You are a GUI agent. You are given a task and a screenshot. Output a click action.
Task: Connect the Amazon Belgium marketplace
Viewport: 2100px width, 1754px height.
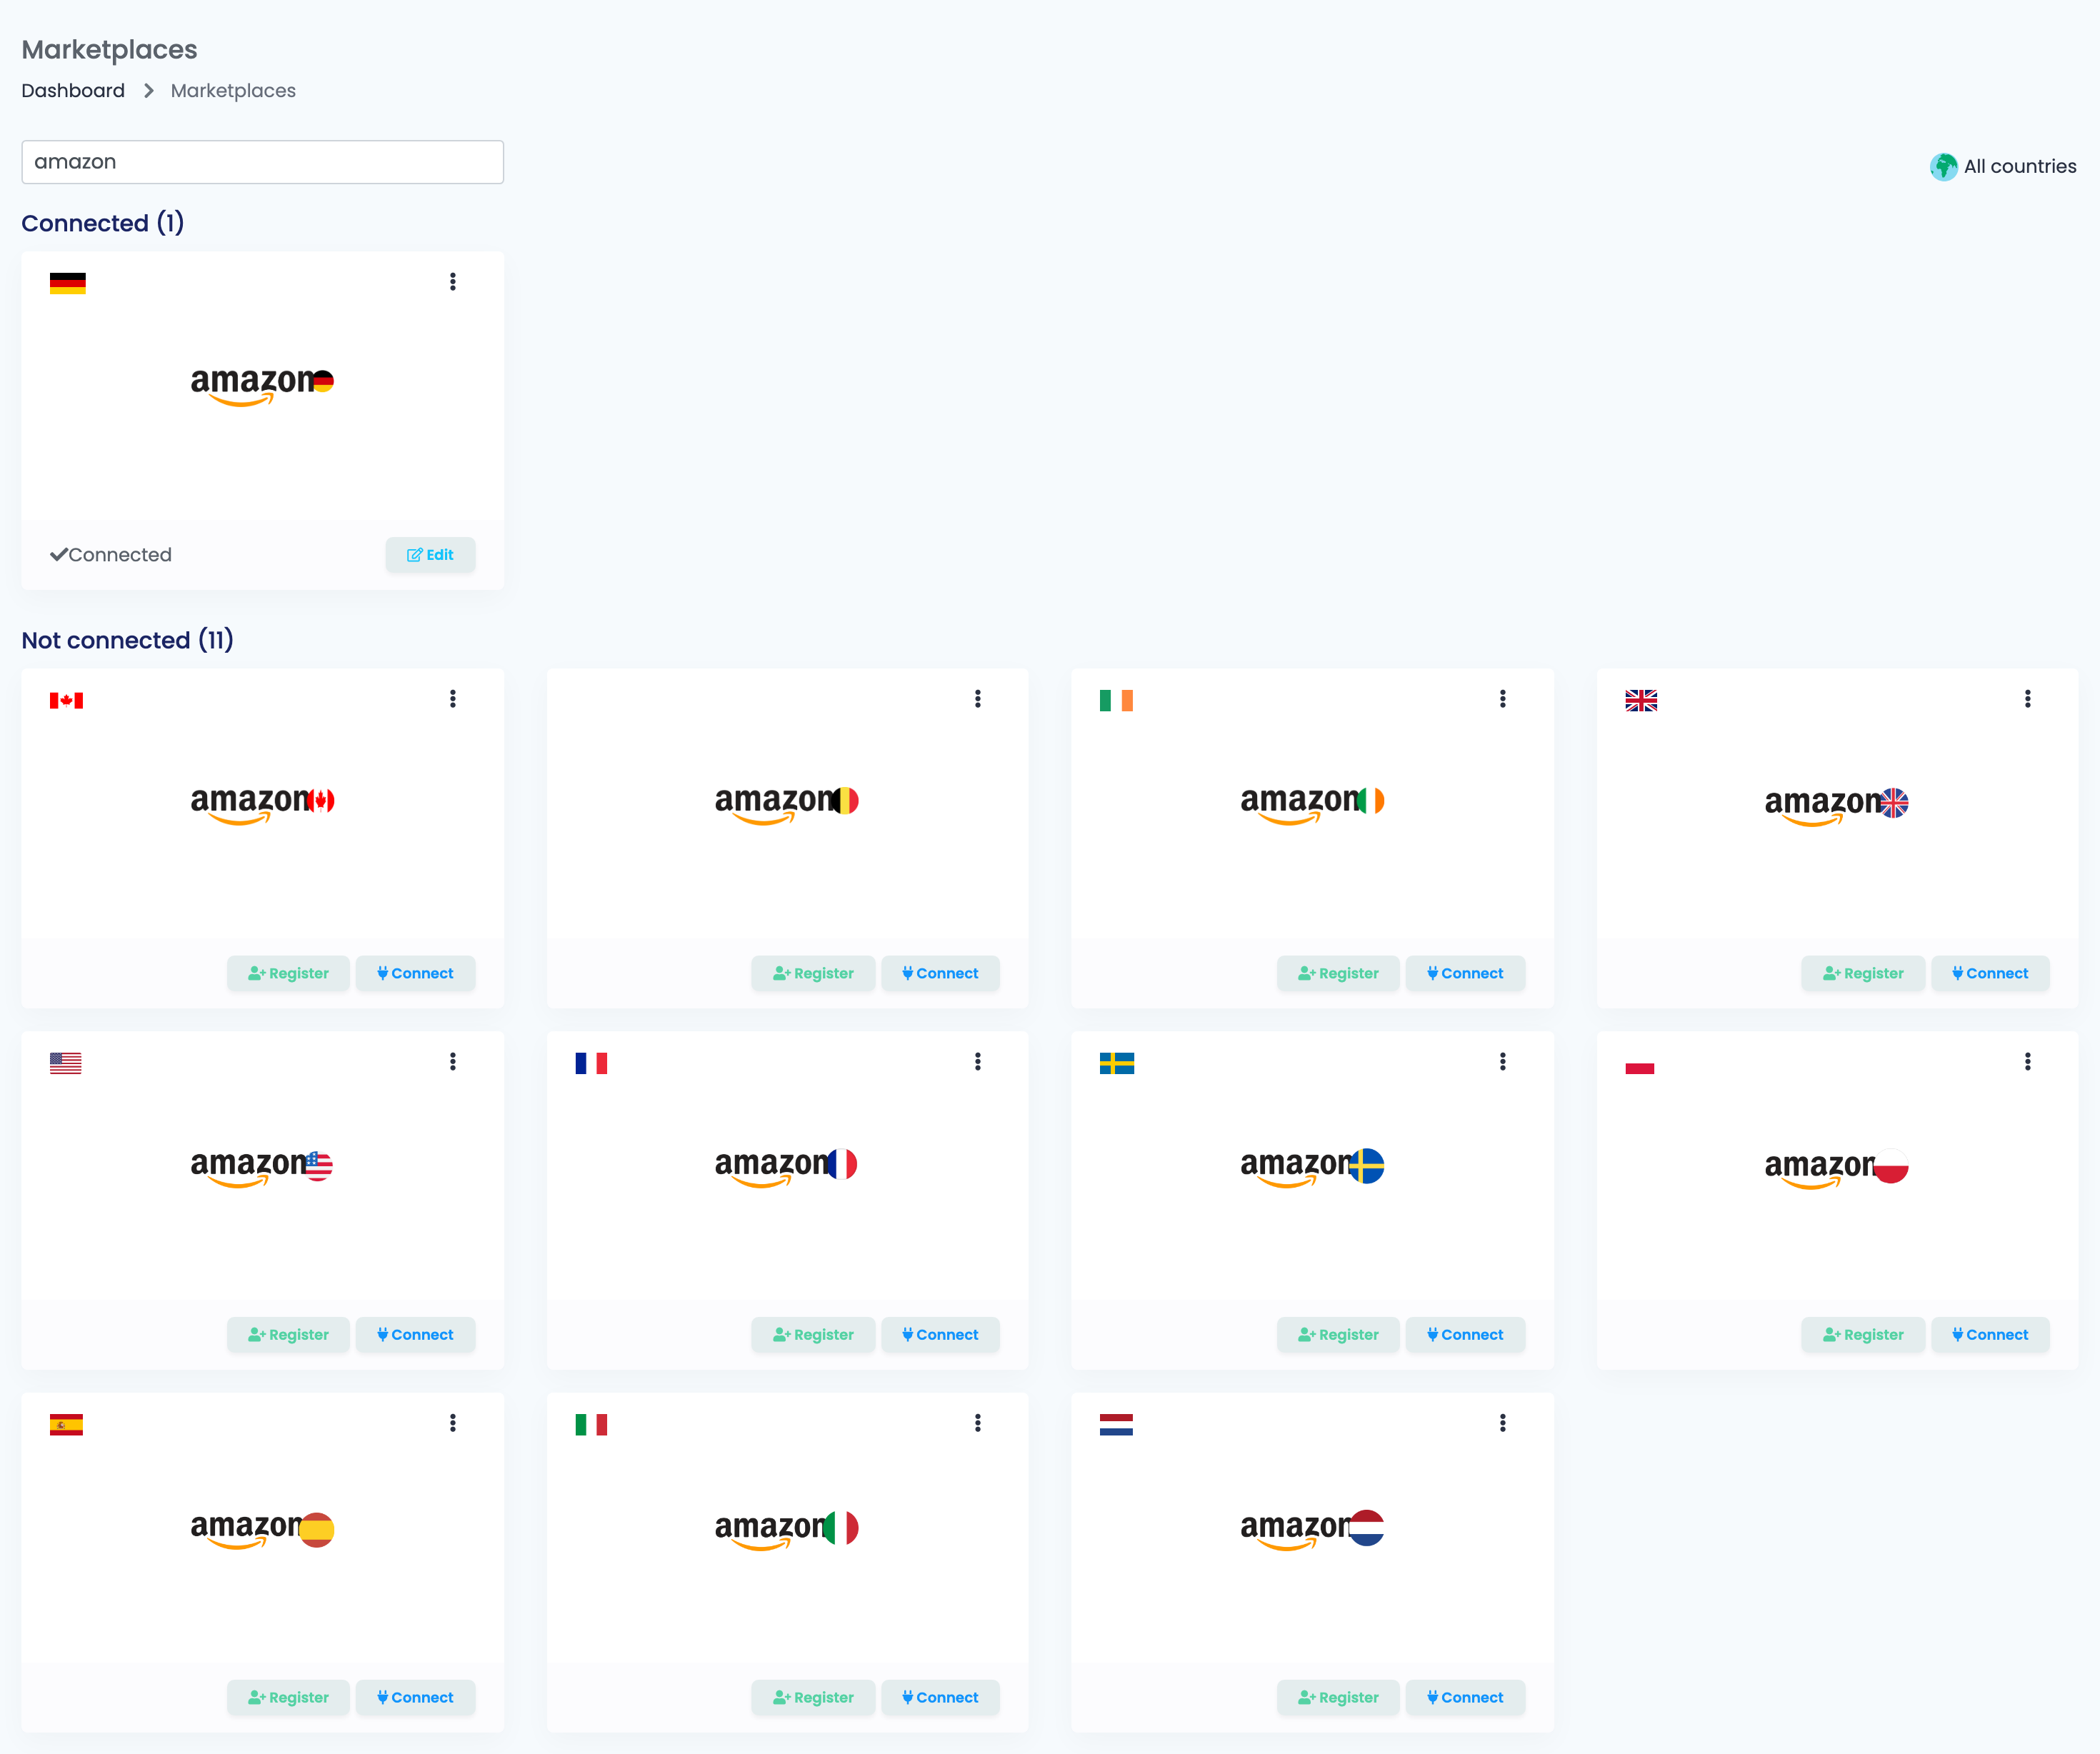(x=940, y=974)
